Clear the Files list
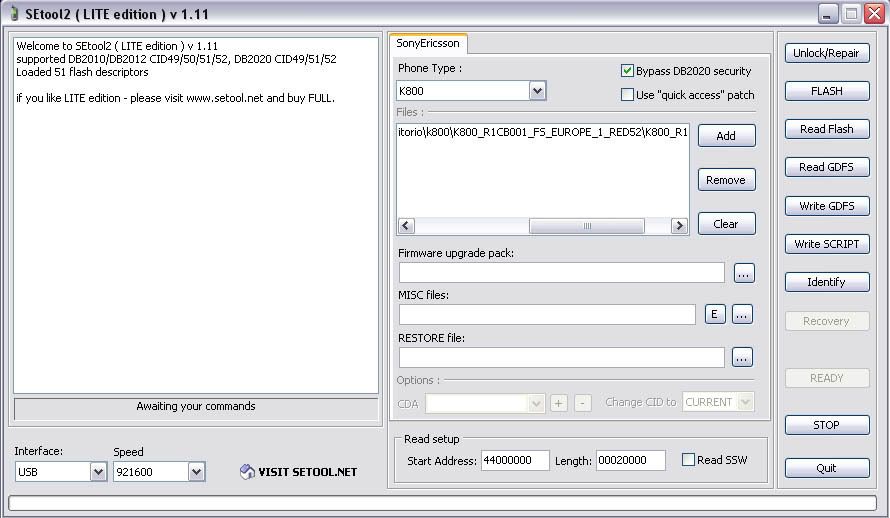The image size is (890, 518). (727, 224)
